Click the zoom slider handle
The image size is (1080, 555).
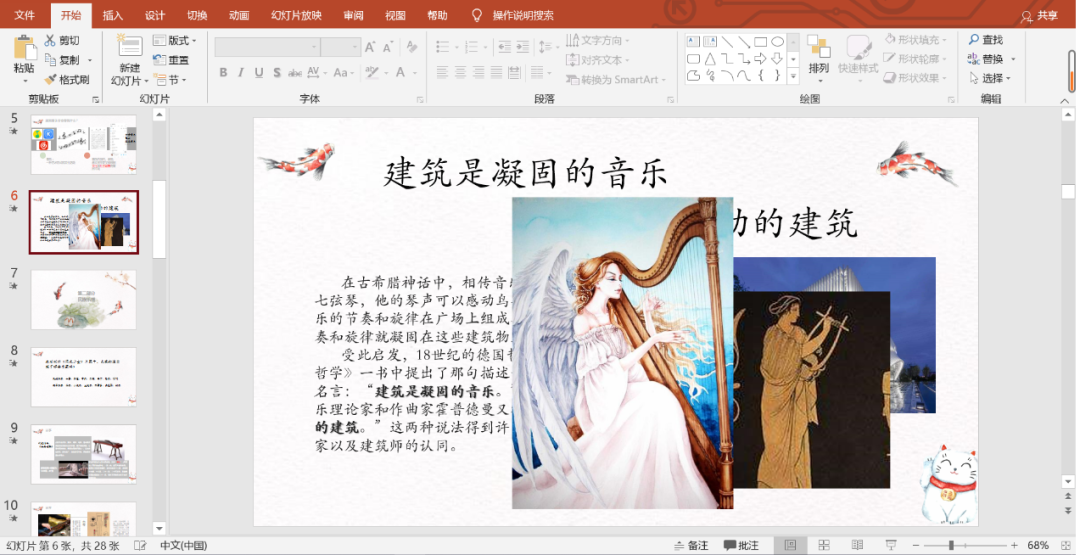pyautogui.click(x=951, y=545)
